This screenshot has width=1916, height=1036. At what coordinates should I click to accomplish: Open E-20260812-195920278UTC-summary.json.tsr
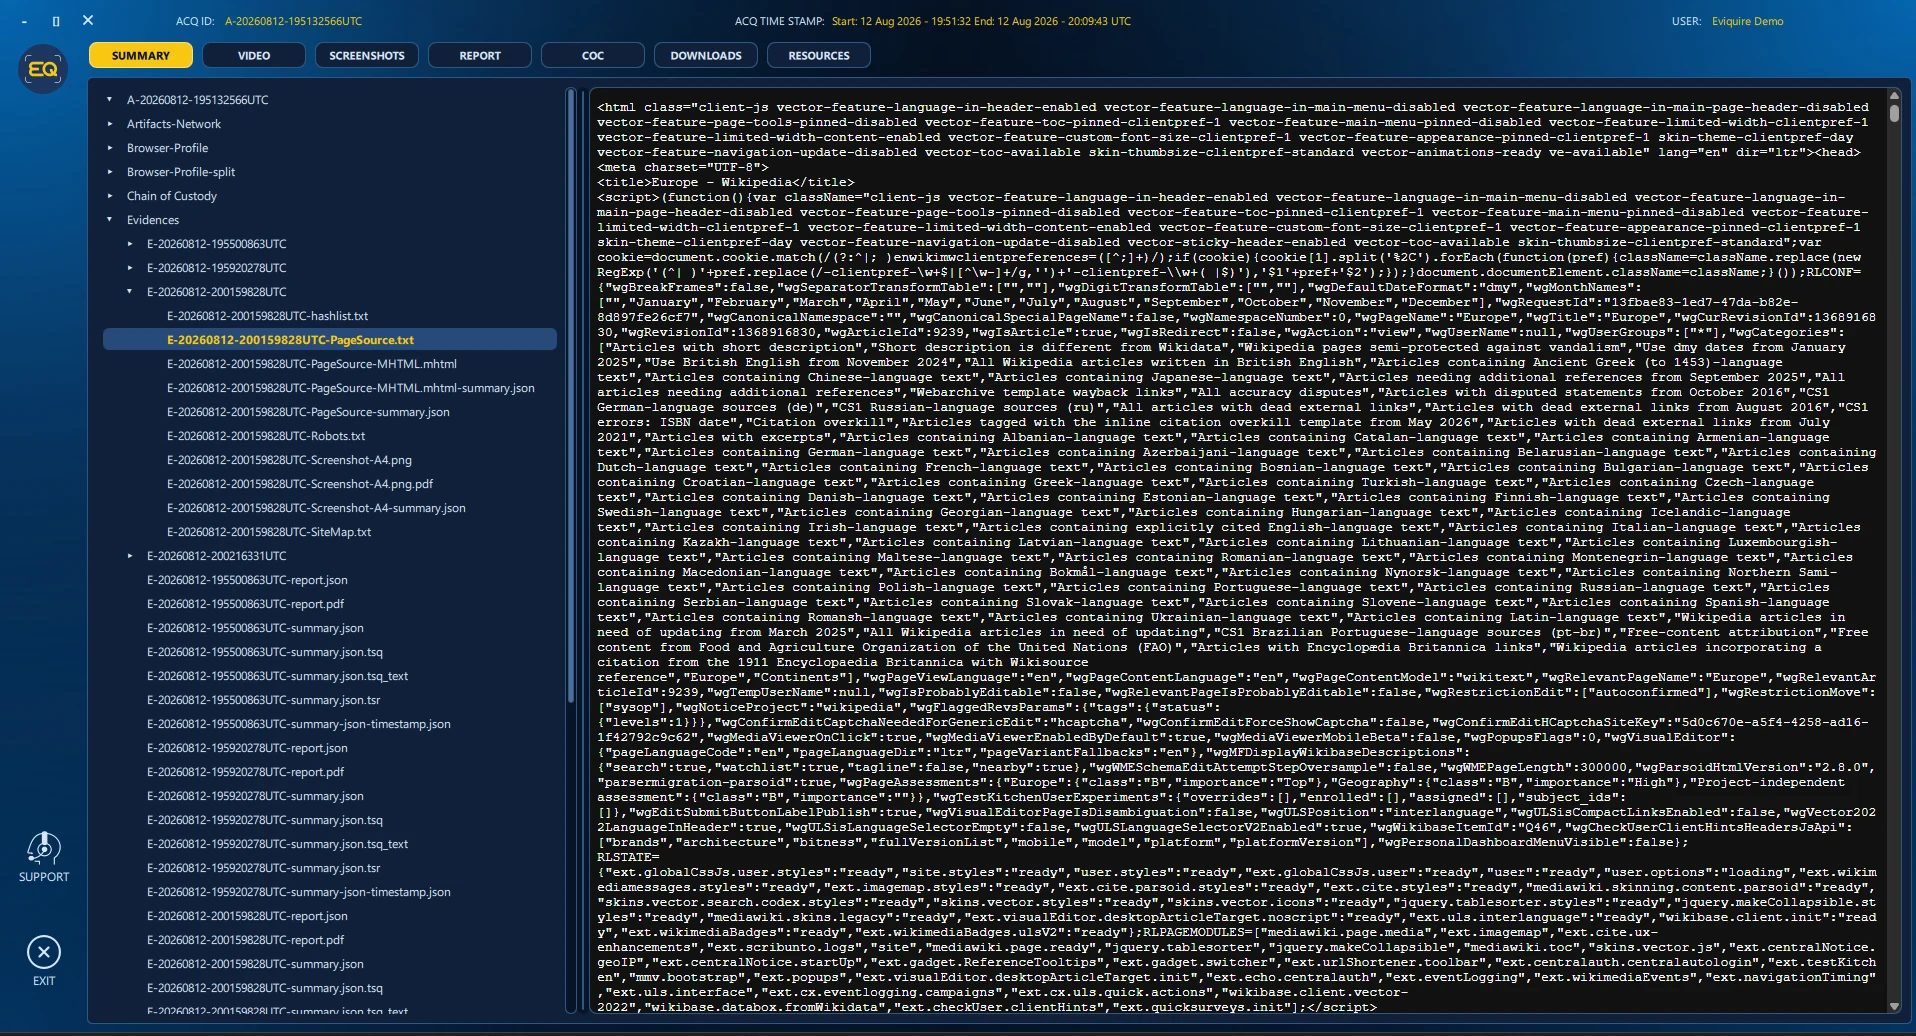tap(263, 868)
